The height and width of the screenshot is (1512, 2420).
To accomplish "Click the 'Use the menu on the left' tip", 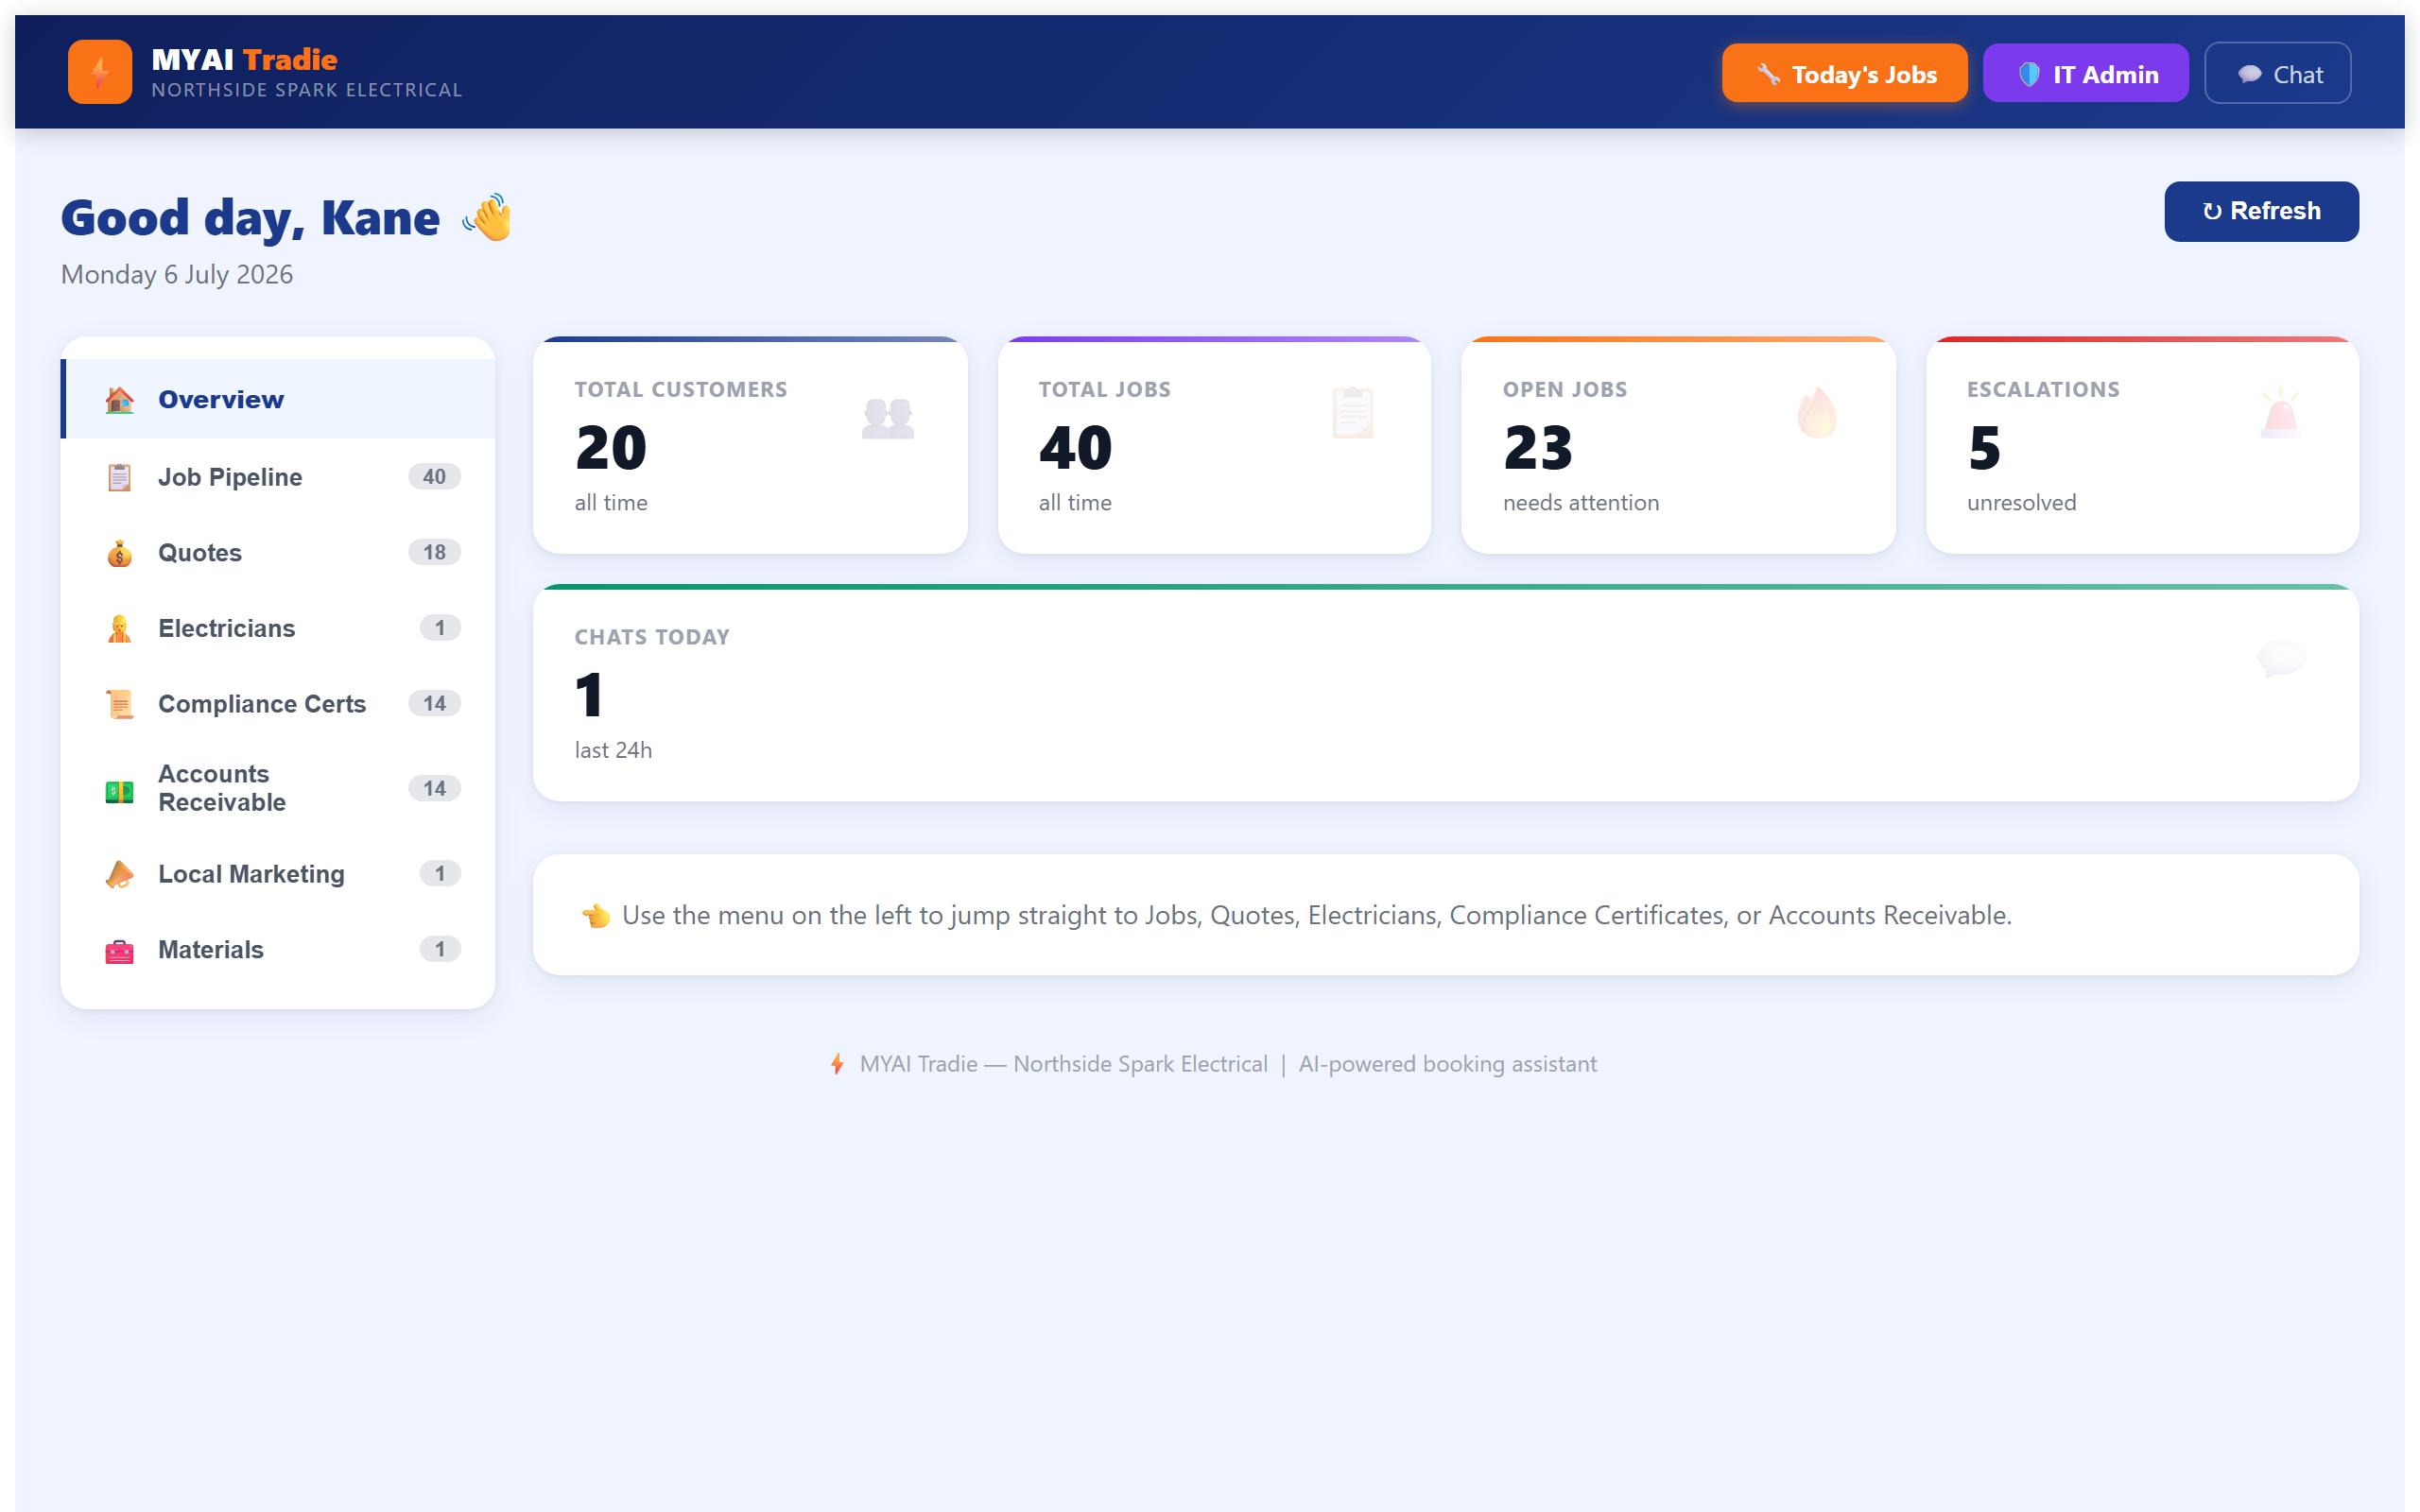I will pyautogui.click(x=1316, y=915).
